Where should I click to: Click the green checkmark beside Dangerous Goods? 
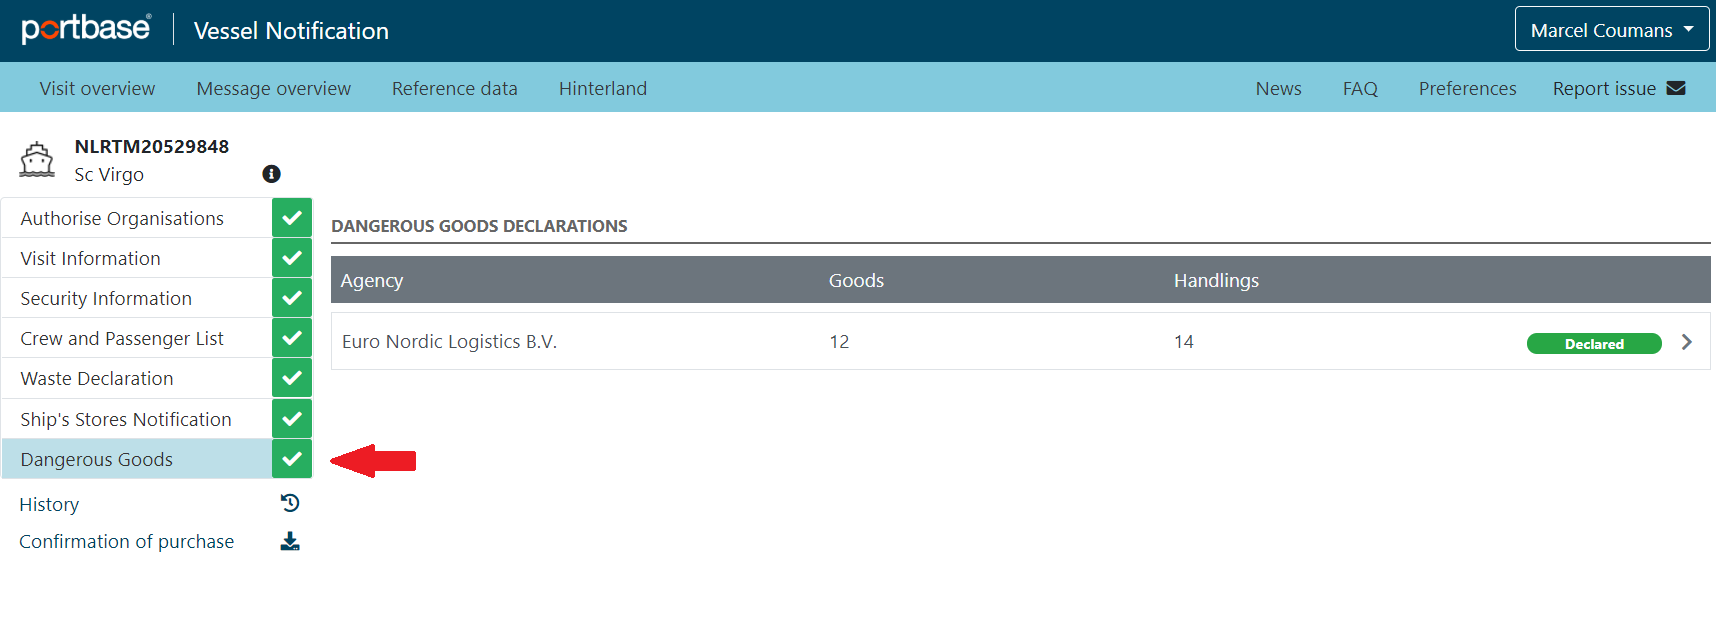292,459
